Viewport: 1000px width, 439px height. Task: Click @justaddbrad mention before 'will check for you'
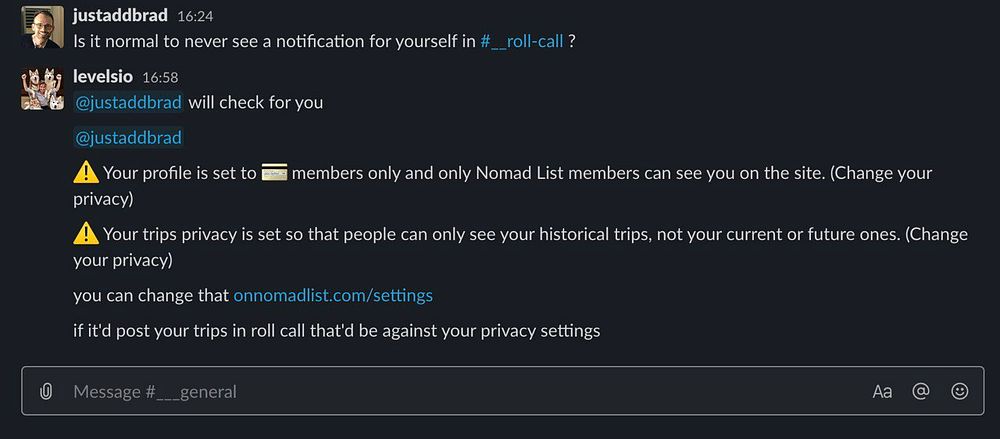pyautogui.click(x=128, y=102)
